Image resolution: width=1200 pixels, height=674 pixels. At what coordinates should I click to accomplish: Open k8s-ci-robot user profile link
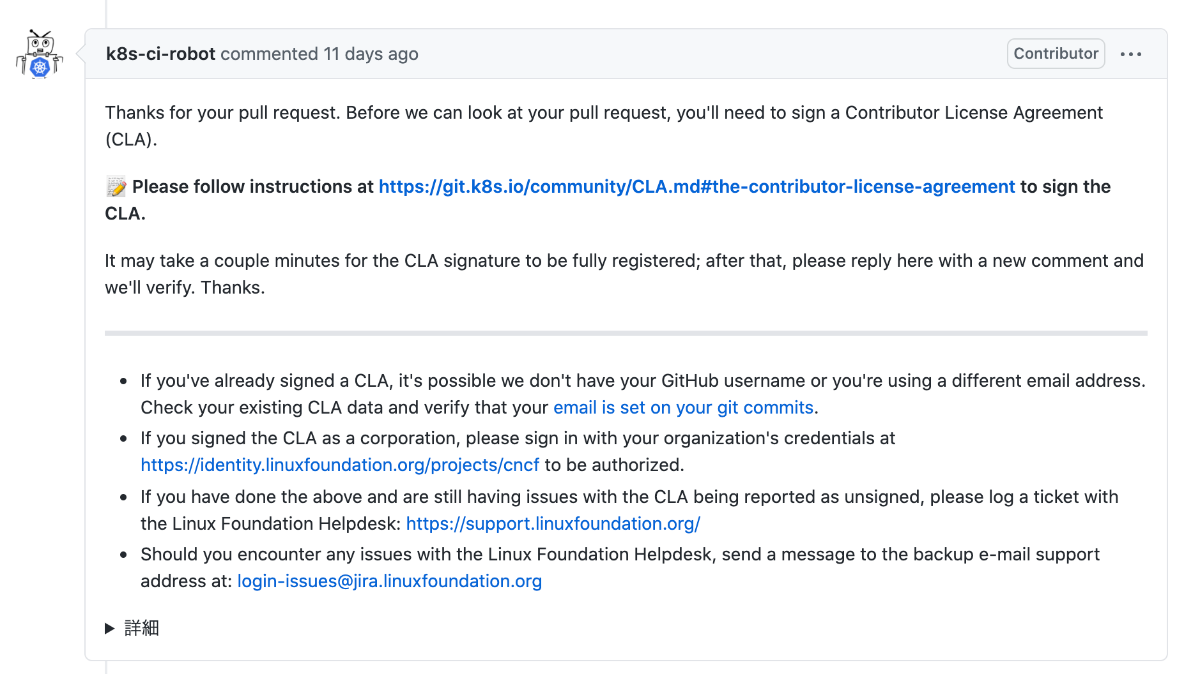(161, 54)
